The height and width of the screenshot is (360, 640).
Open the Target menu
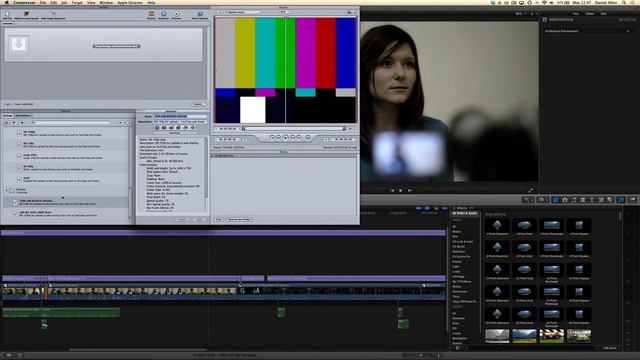(x=77, y=2)
